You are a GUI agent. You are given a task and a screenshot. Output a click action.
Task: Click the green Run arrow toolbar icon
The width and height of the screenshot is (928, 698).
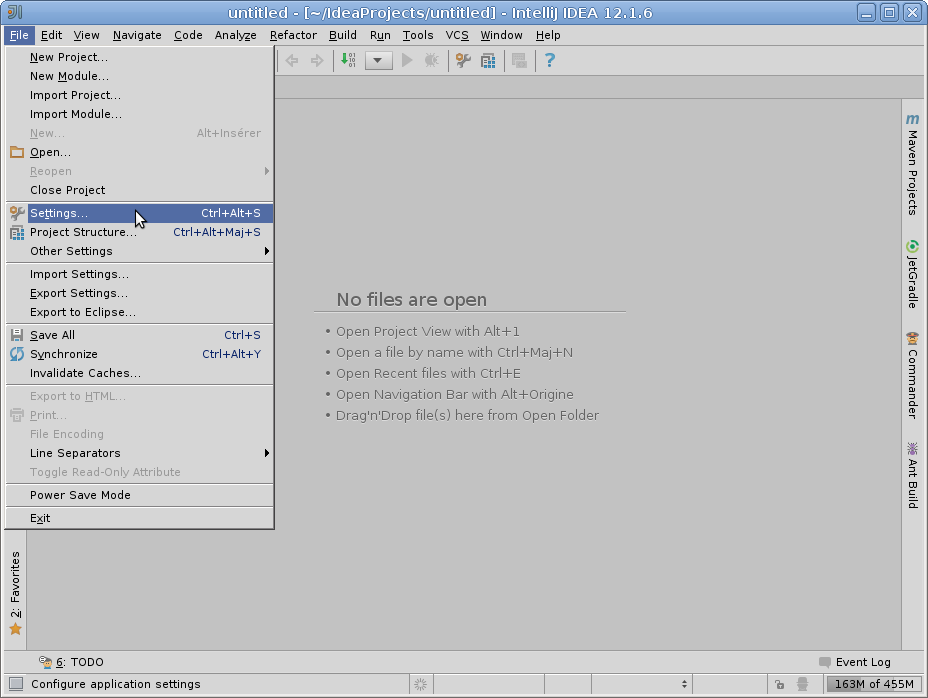click(x=407, y=60)
